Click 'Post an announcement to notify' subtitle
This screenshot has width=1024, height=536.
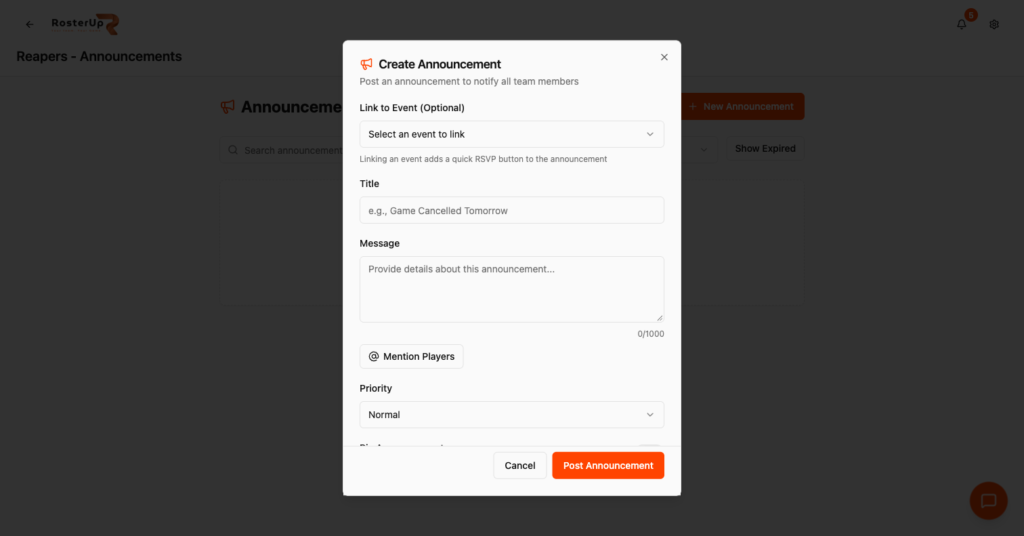469,82
